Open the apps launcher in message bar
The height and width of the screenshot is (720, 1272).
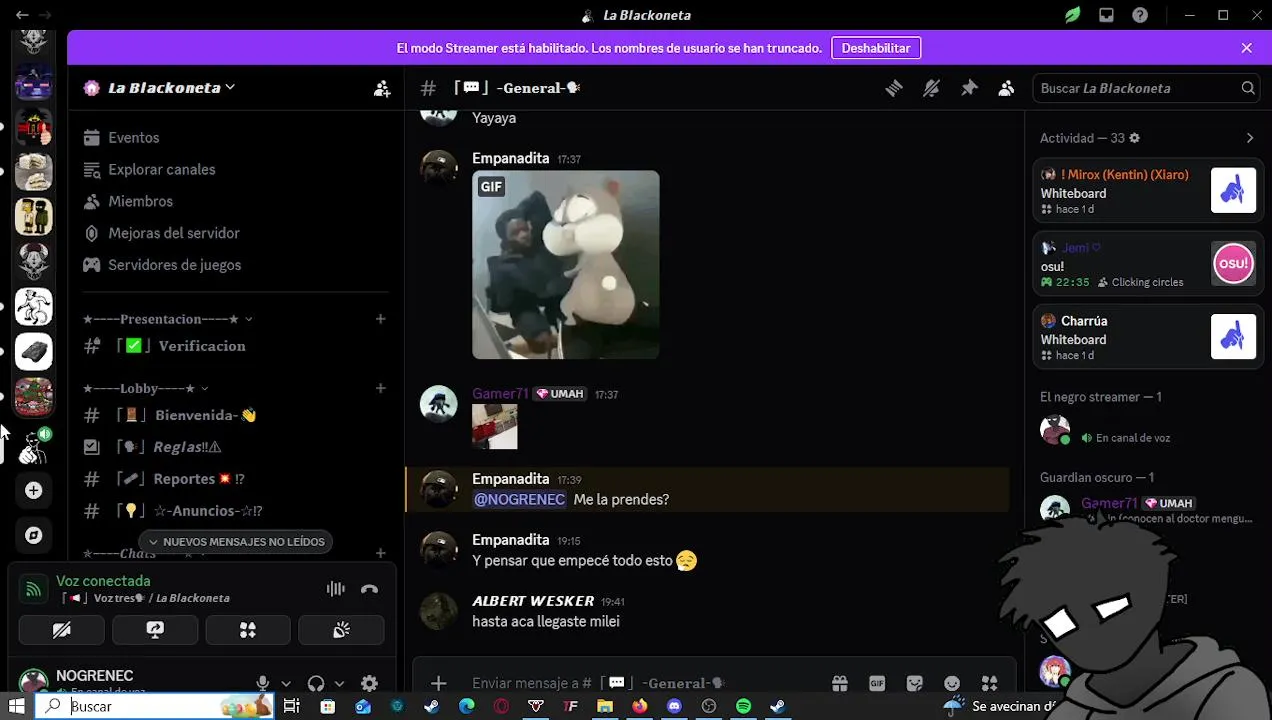click(x=989, y=683)
